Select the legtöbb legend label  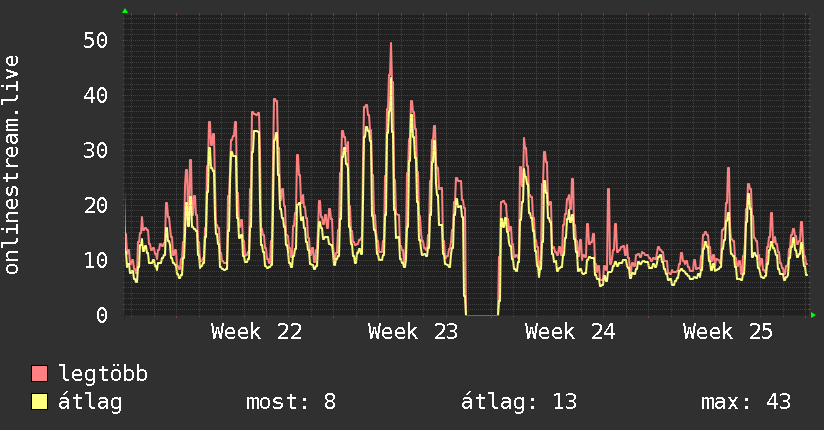coord(103,373)
